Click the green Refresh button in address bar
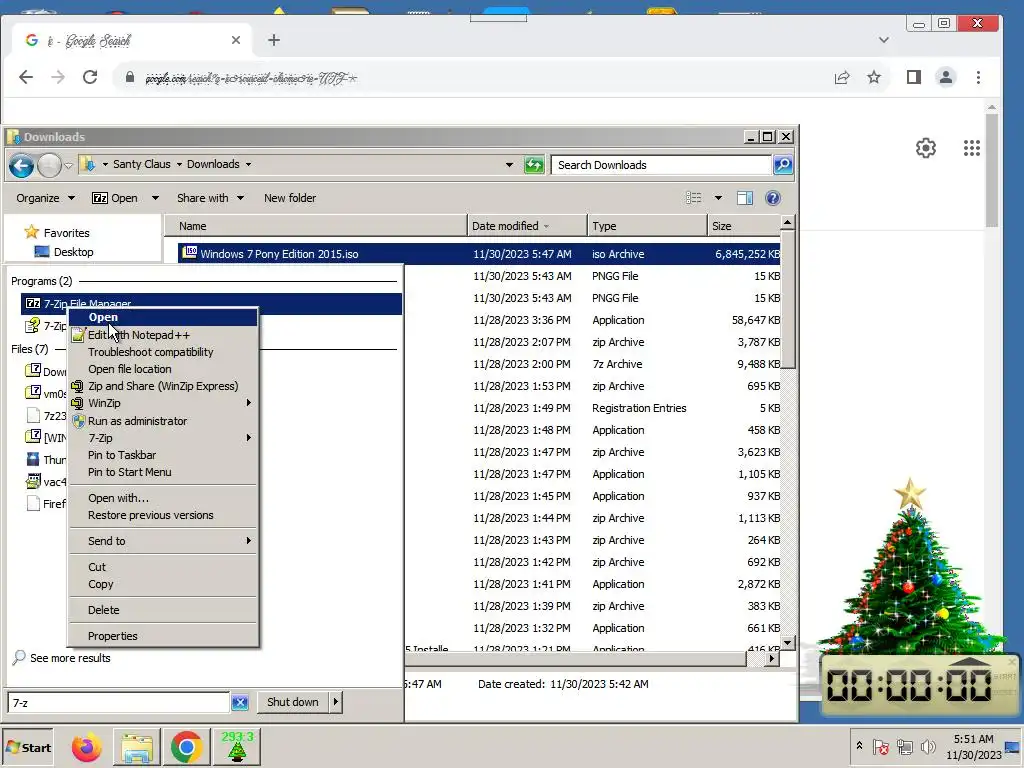Screen dimensions: 1024x768 [534, 165]
